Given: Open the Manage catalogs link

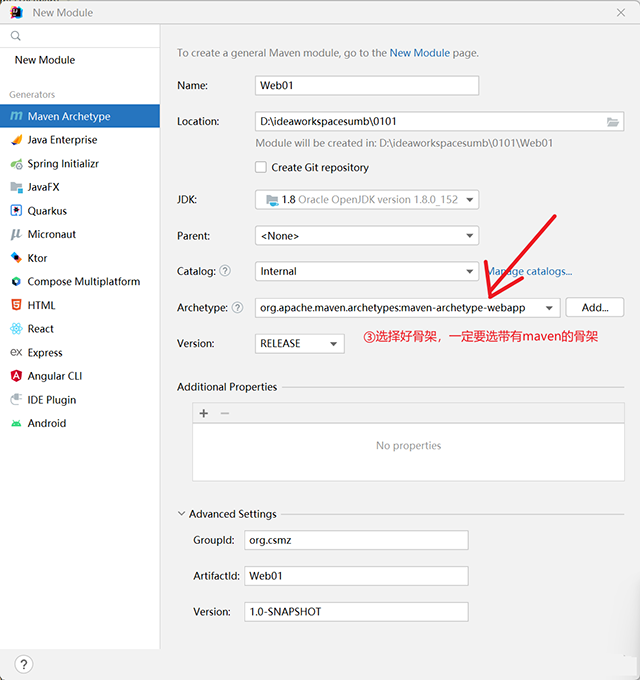Looking at the screenshot, I should 529,271.
